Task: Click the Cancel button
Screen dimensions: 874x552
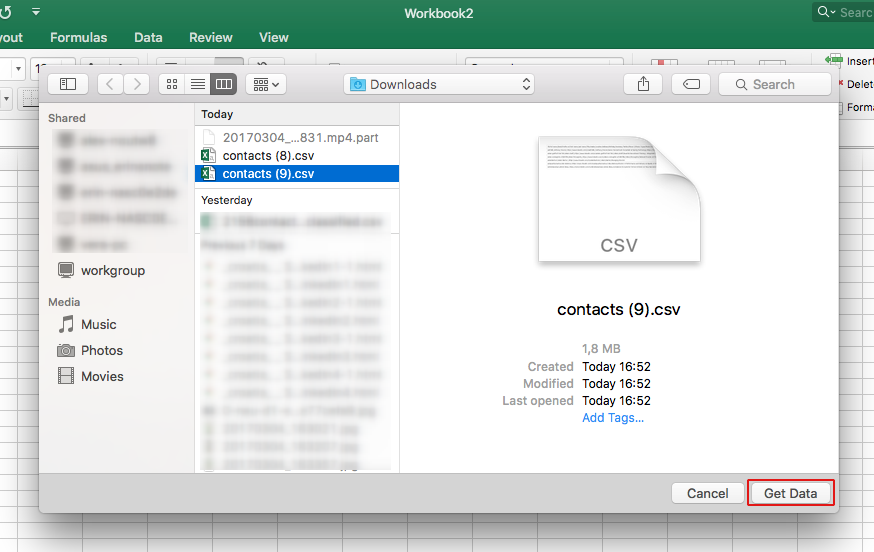Action: (x=707, y=493)
